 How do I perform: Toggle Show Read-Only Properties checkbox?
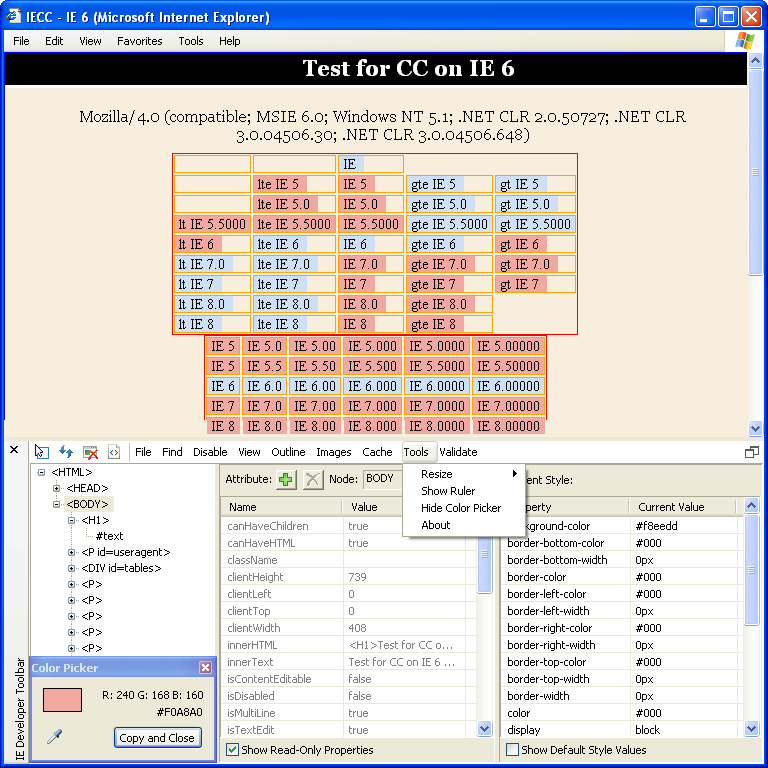click(233, 750)
